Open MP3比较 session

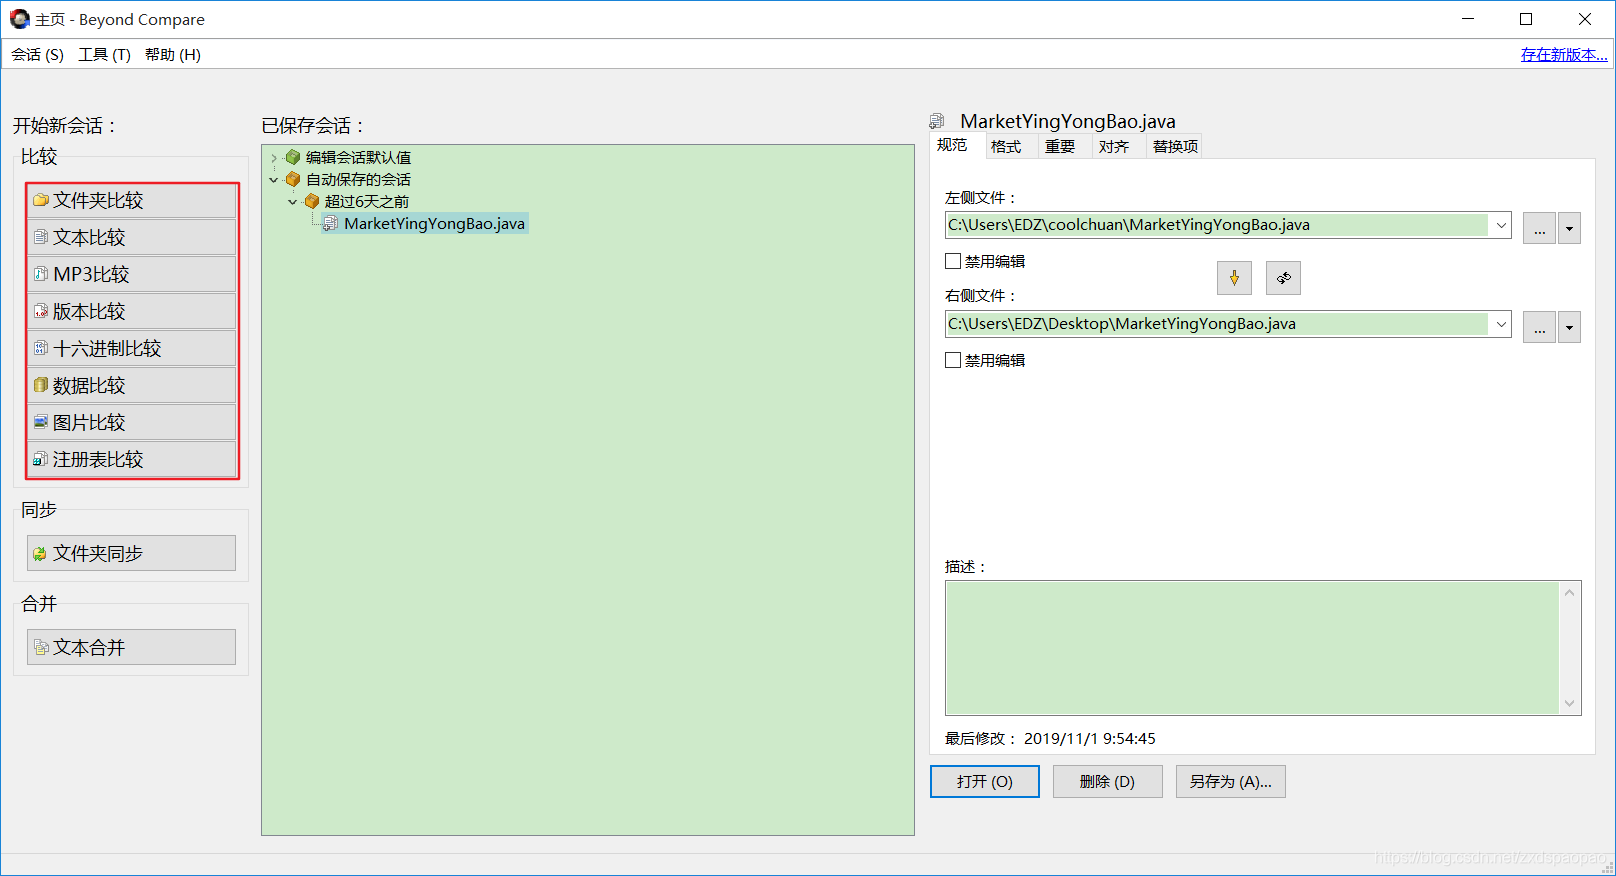pos(131,274)
